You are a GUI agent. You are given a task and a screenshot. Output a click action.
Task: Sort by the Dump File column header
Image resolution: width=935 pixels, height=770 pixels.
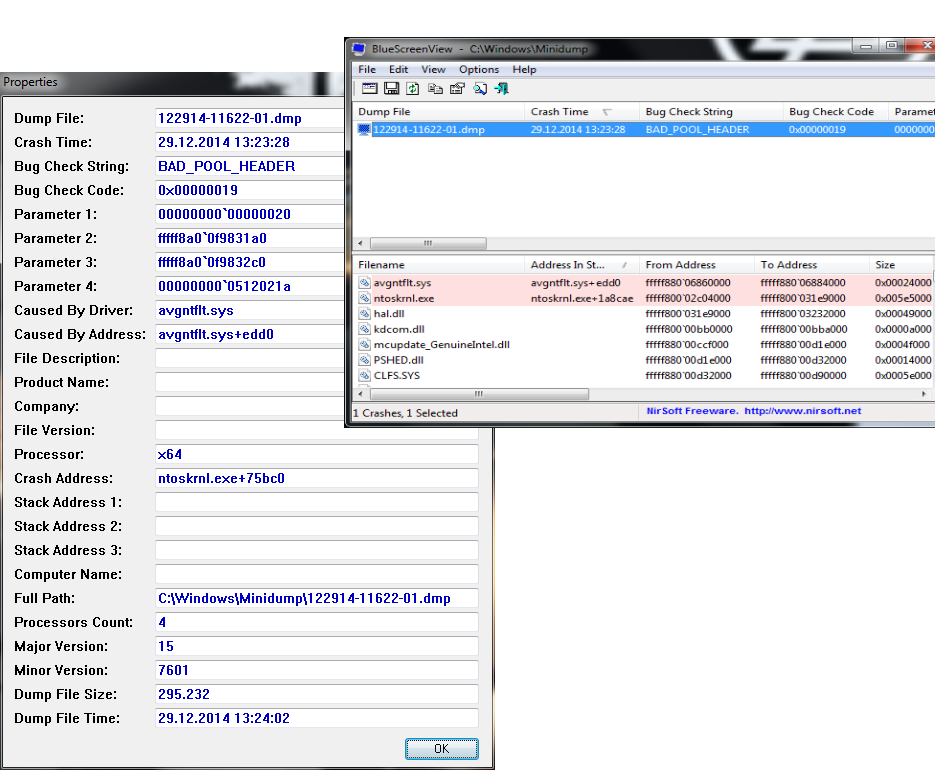click(439, 112)
